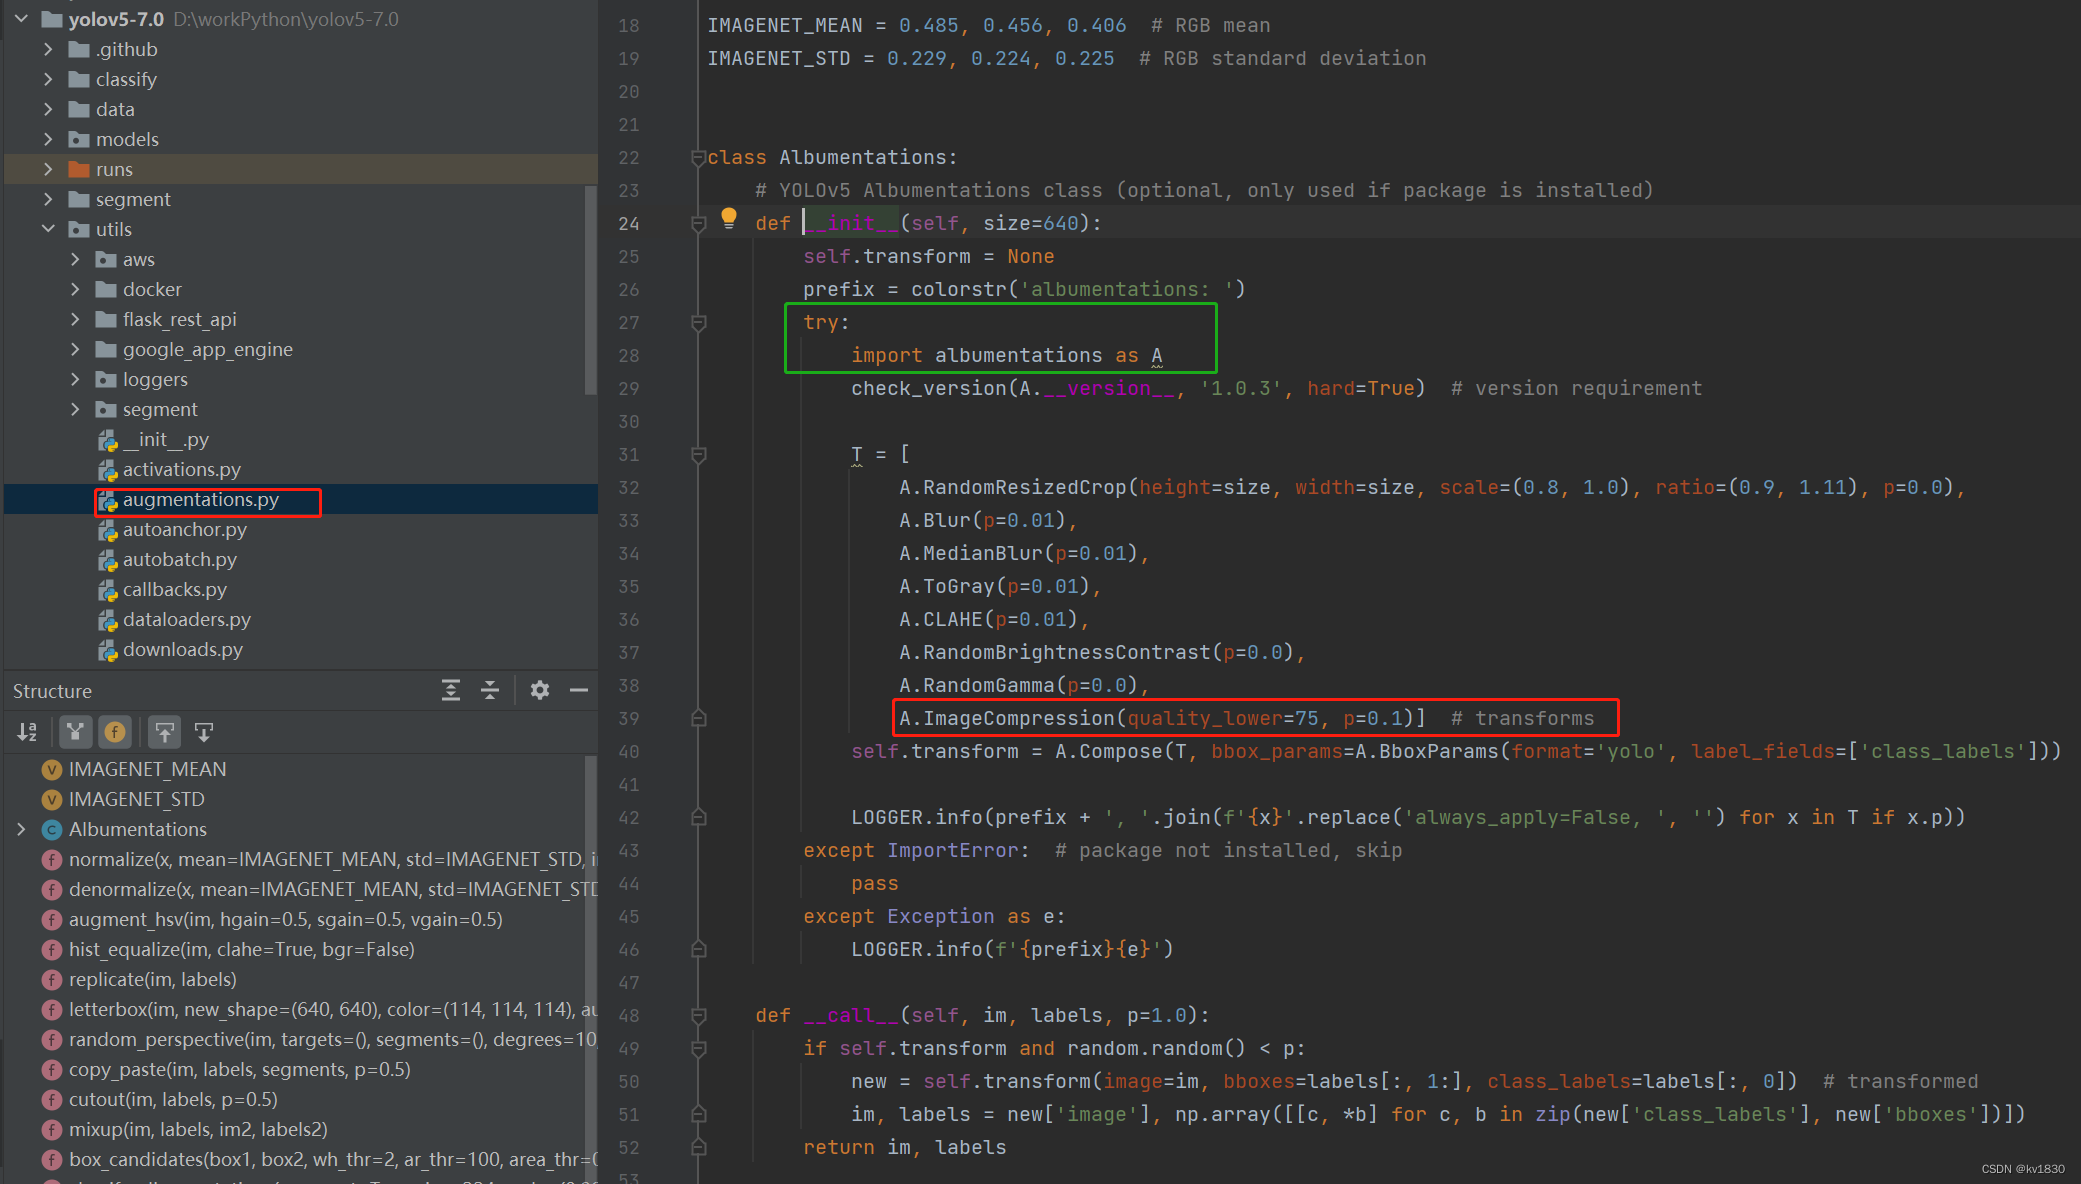
Task: Click Collapse All in the Structure panel
Action: tap(490, 690)
